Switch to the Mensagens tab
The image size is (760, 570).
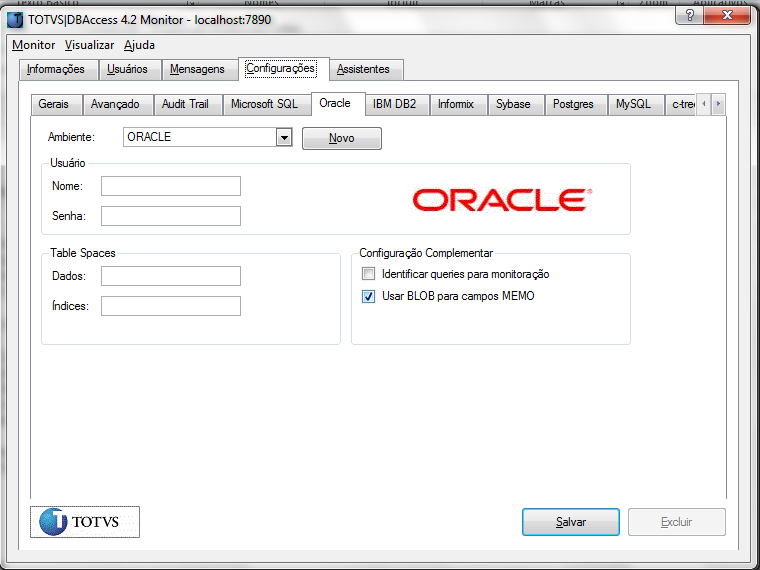(199, 69)
